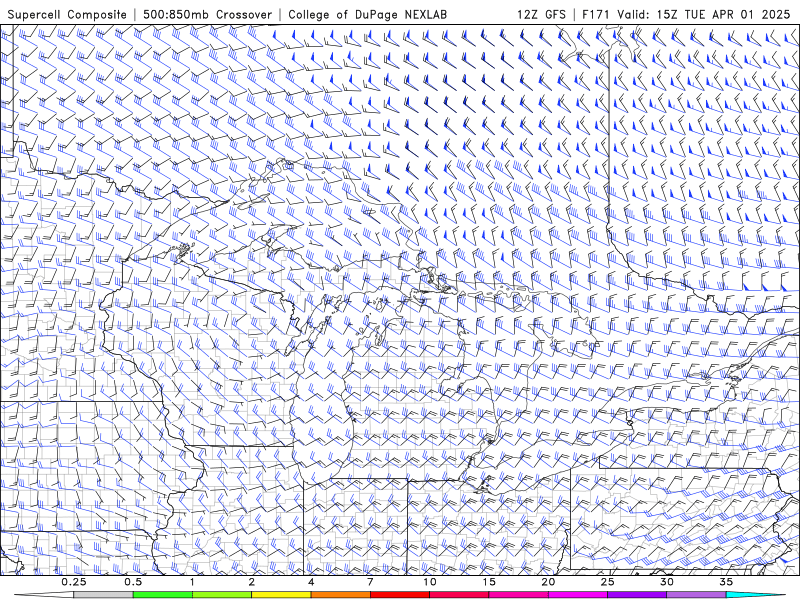Click the legend value 15
800x600 pixels.
click(489, 582)
